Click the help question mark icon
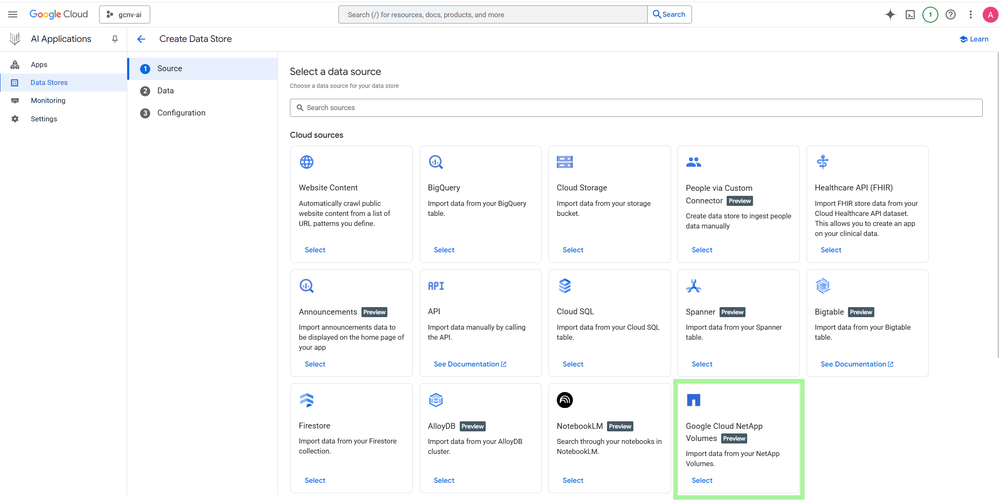The height and width of the screenshot is (500, 999). tap(950, 15)
